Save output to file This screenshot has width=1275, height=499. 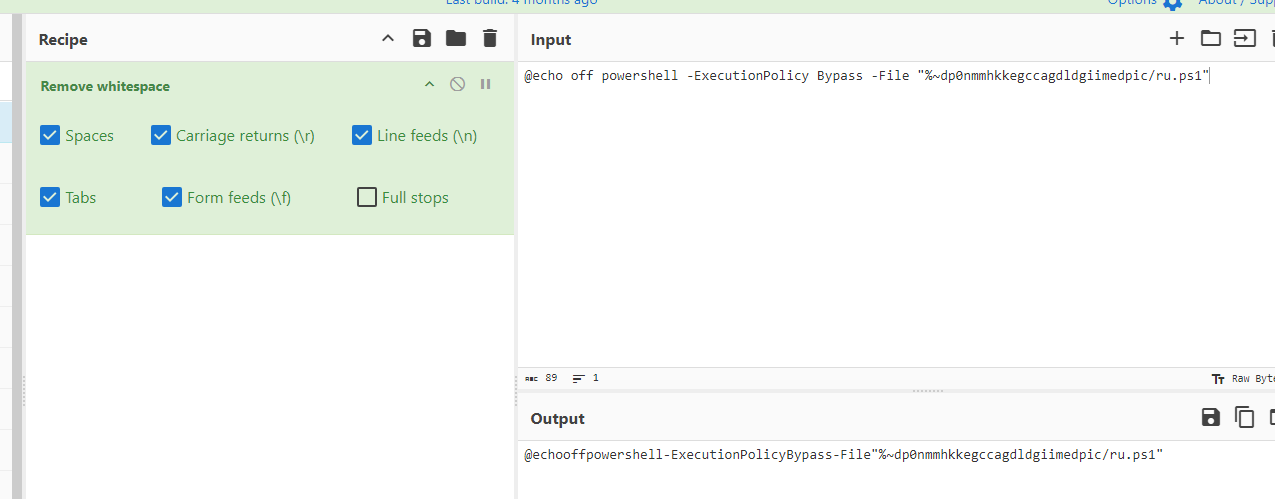click(x=1211, y=417)
